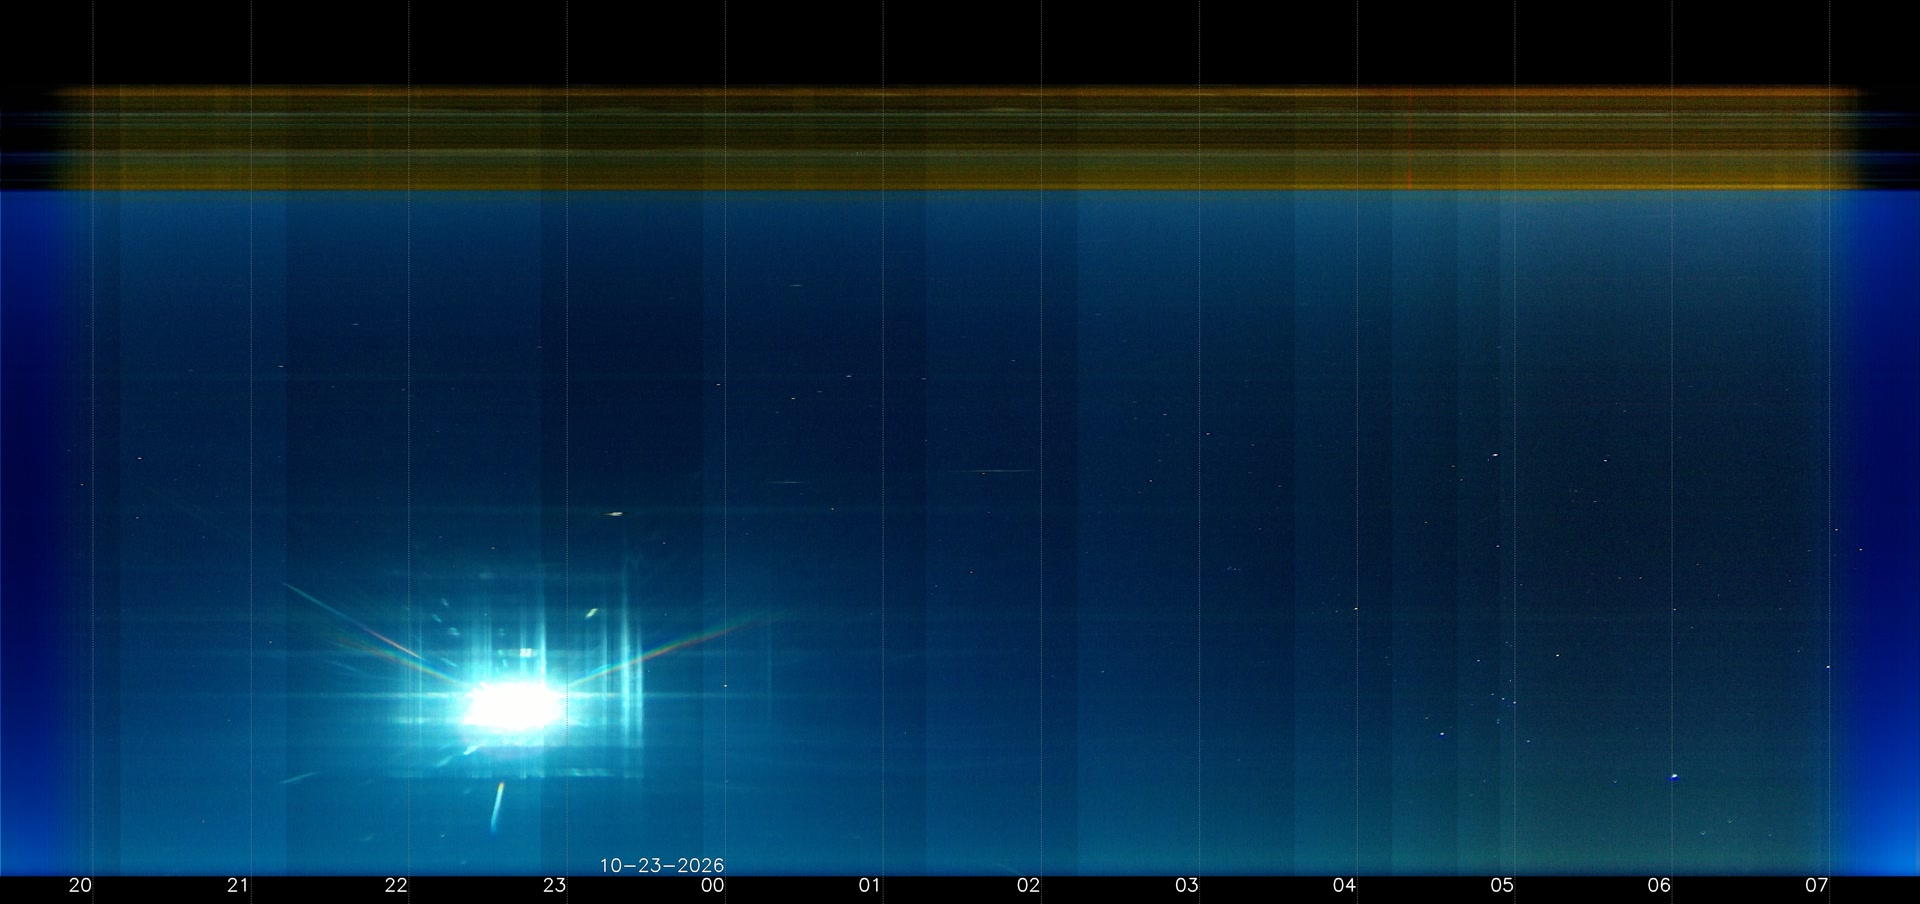Viewport: 1920px width, 904px height.
Task: Click the 06 hour label
Action: click(1660, 885)
